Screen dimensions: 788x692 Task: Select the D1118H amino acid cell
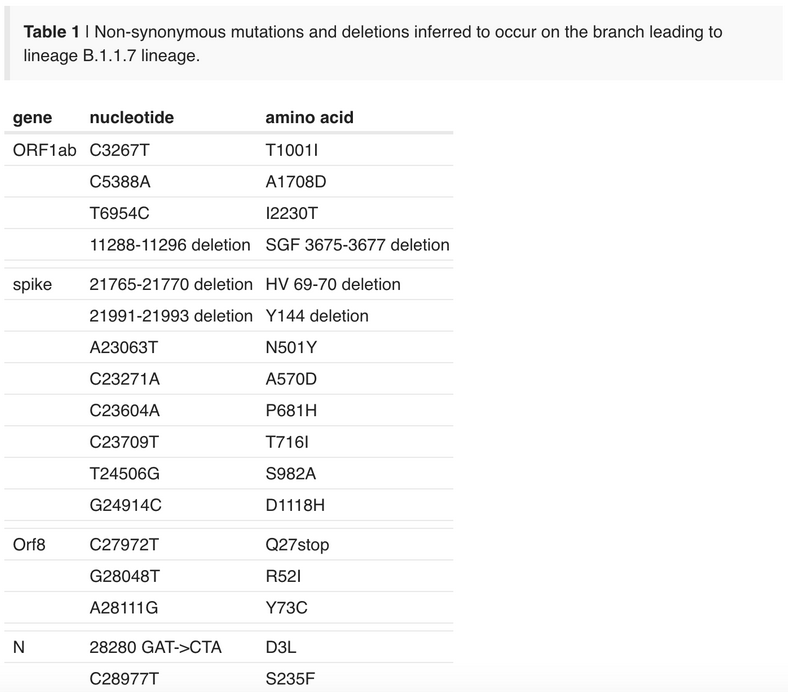[x=295, y=505]
